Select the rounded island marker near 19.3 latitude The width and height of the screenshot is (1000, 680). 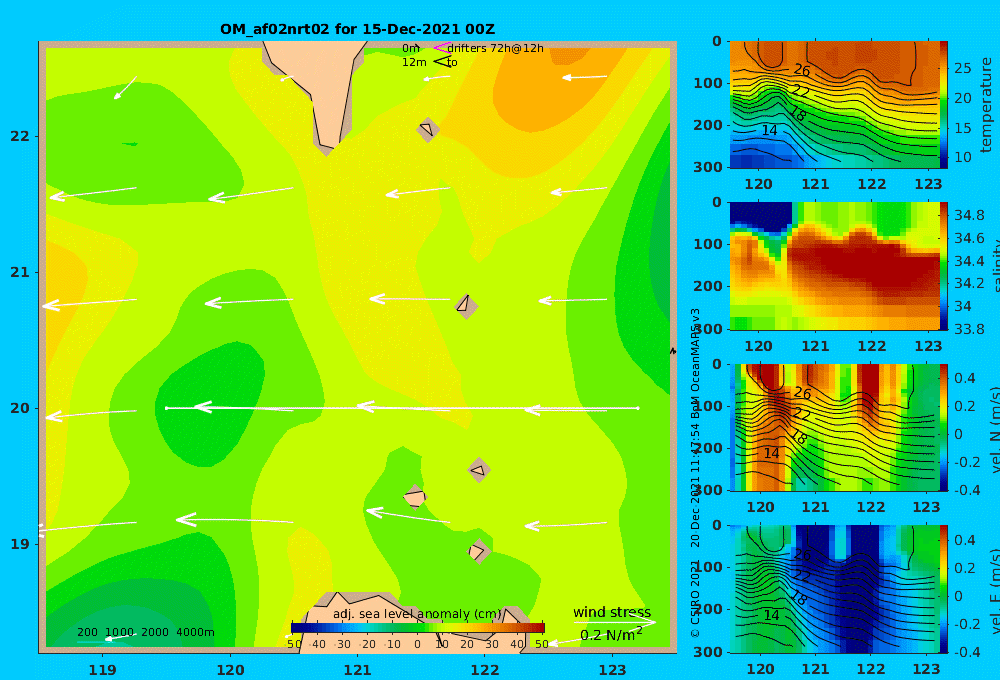tap(415, 496)
